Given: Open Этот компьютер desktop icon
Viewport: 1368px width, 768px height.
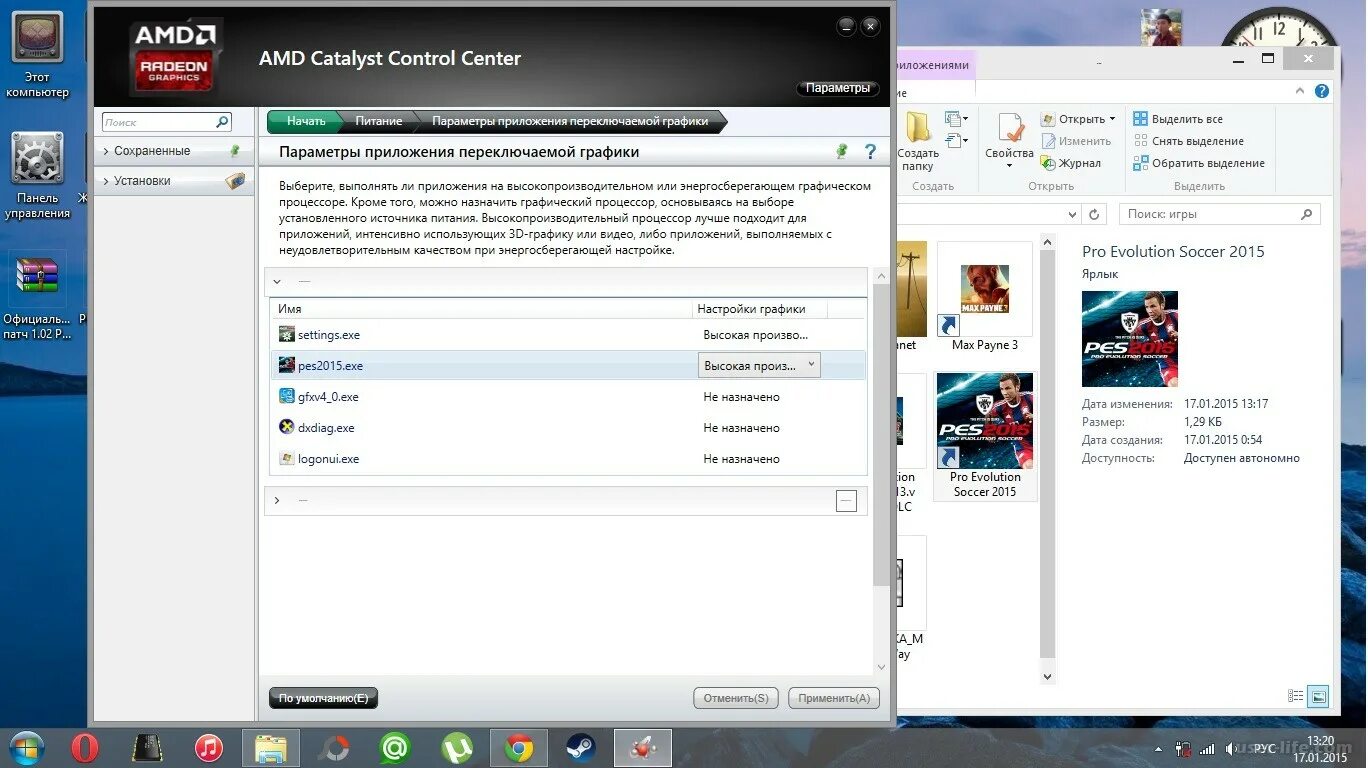Looking at the screenshot, I should (x=38, y=55).
